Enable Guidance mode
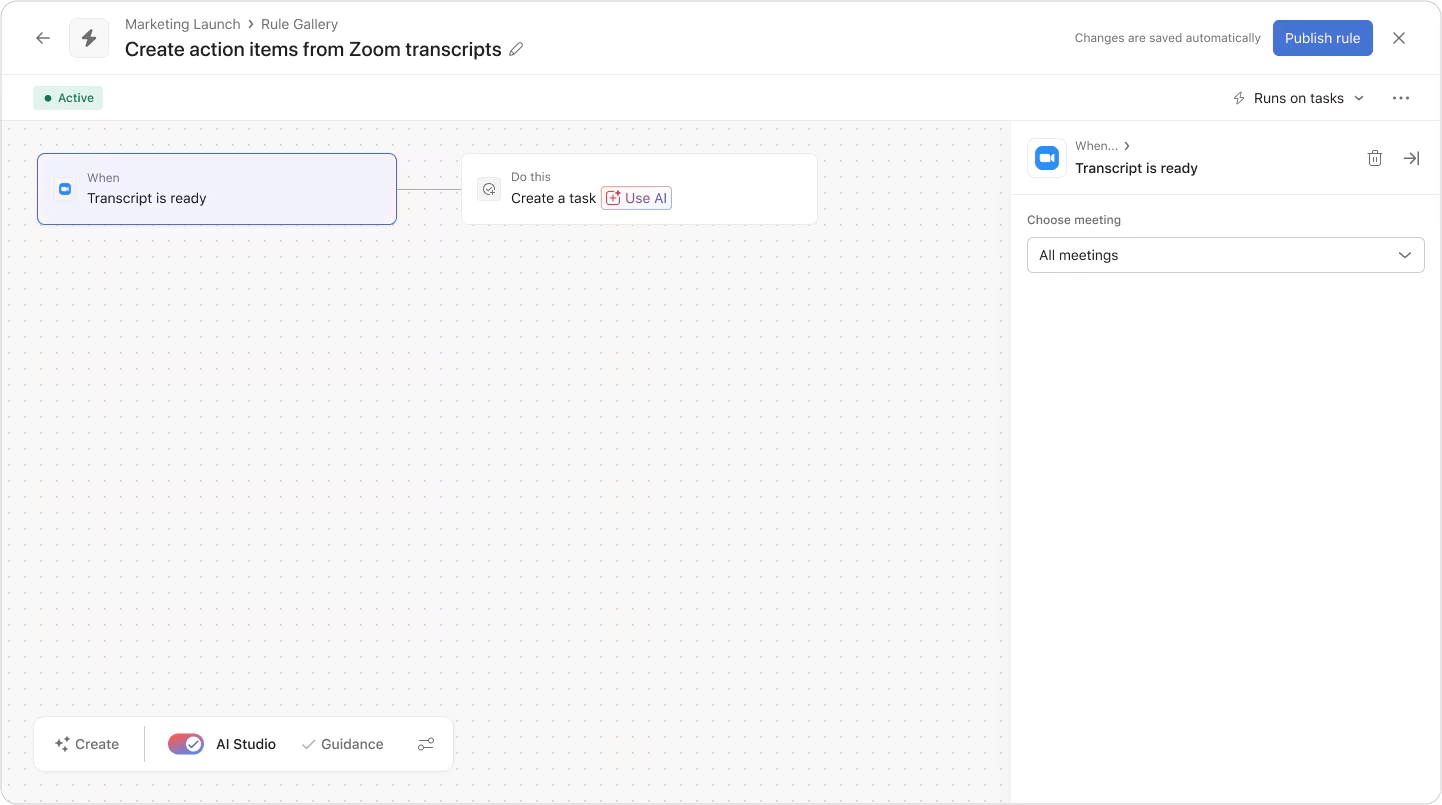 click(x=342, y=744)
